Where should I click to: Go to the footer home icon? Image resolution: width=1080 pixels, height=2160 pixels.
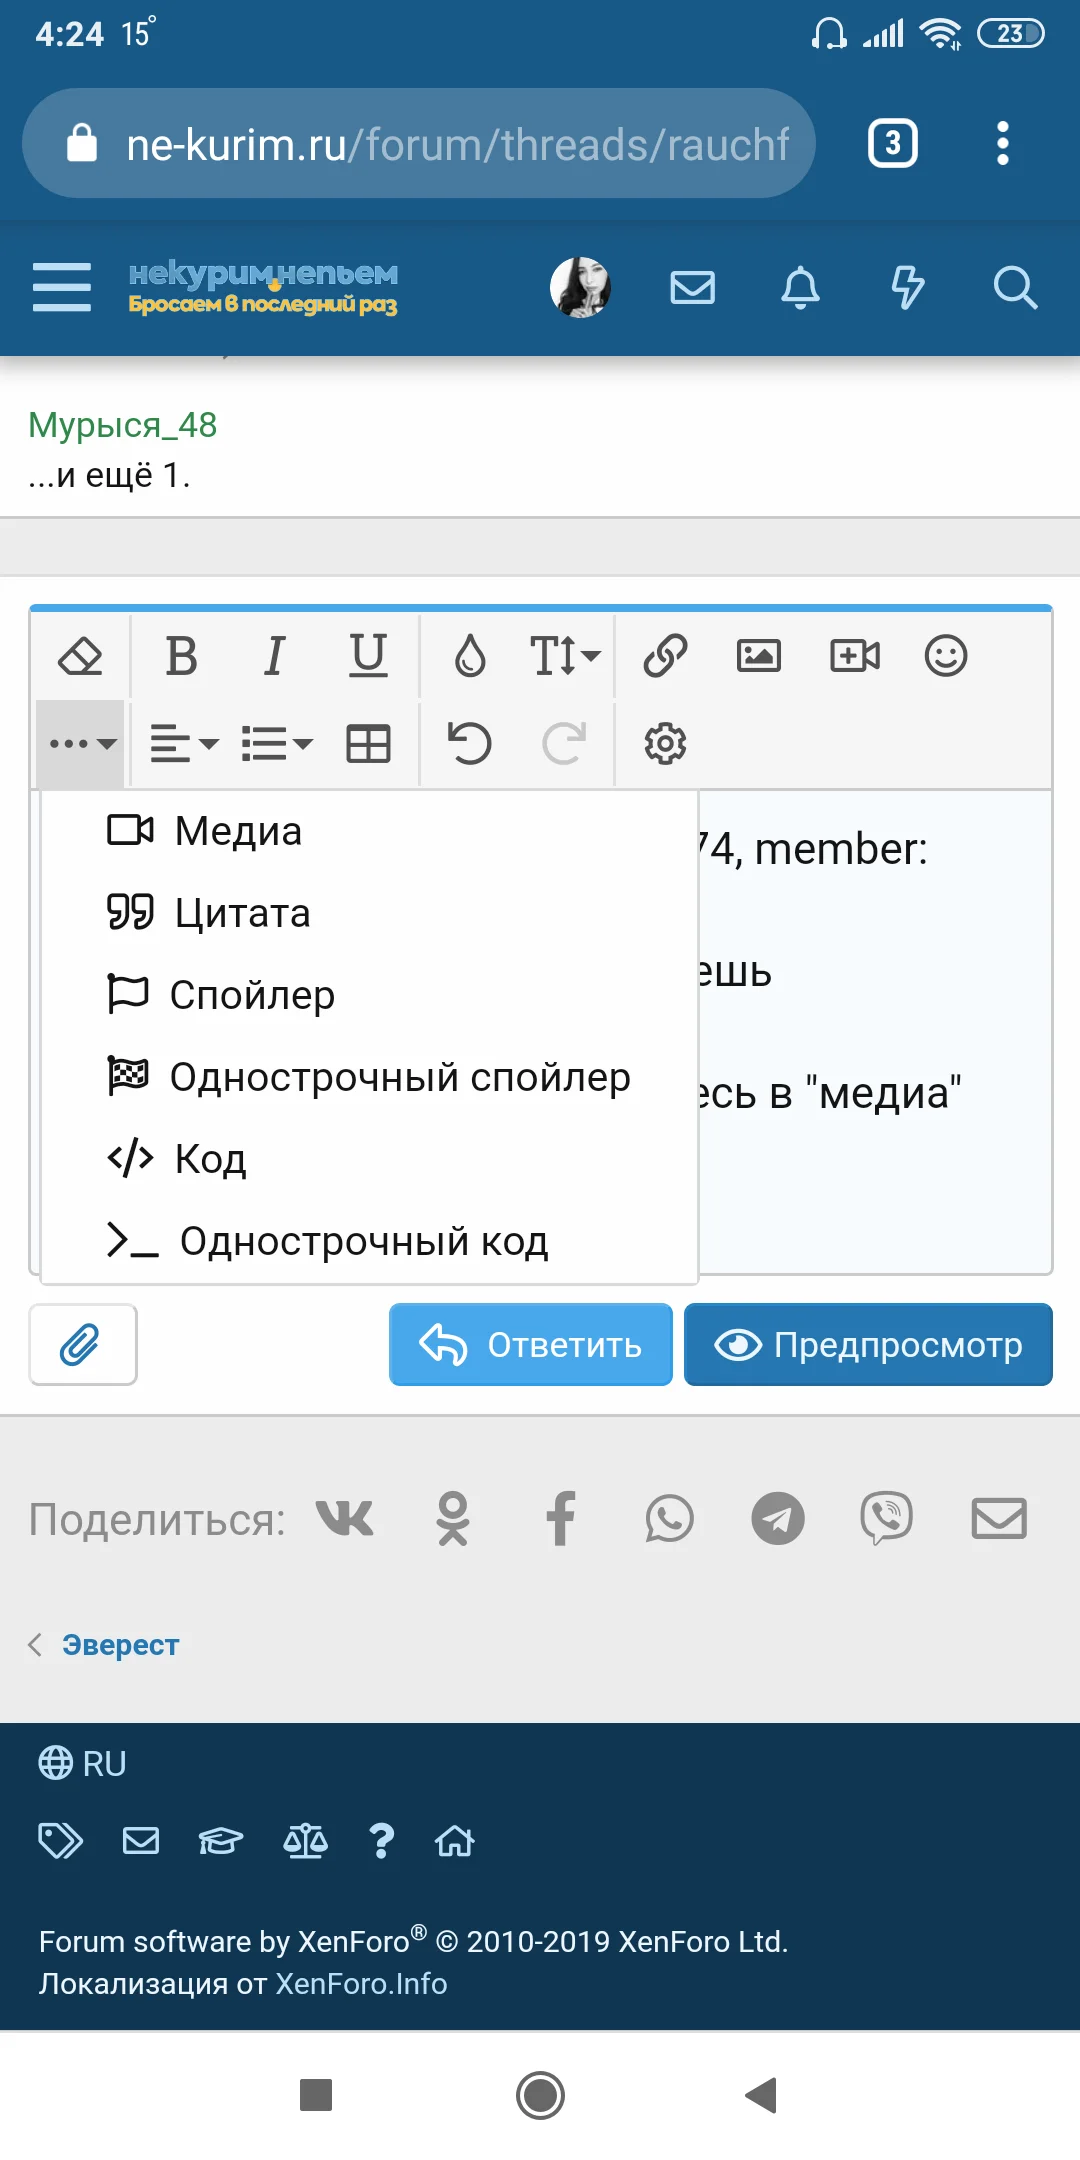click(455, 1840)
